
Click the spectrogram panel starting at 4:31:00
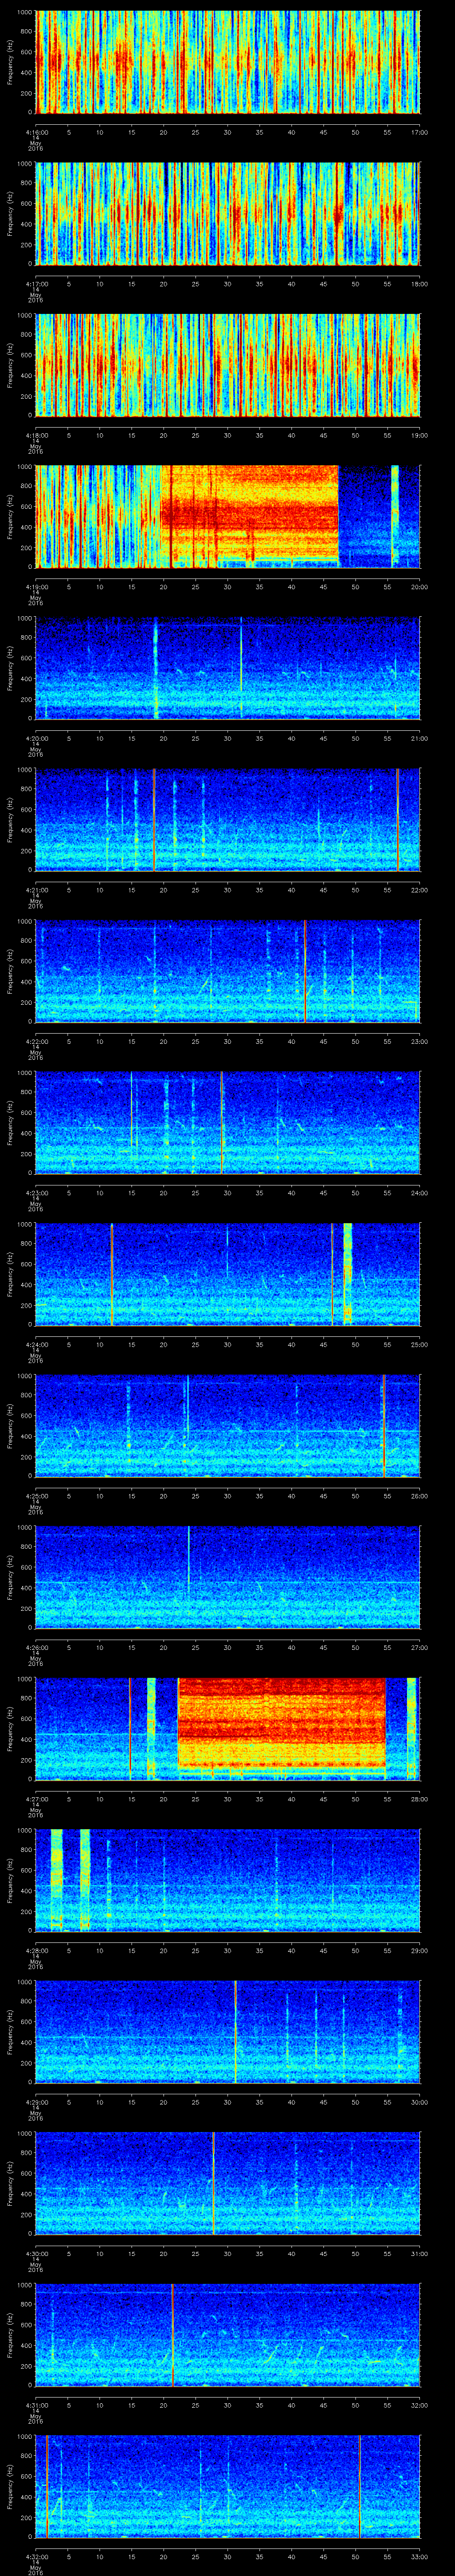(x=227, y=2334)
